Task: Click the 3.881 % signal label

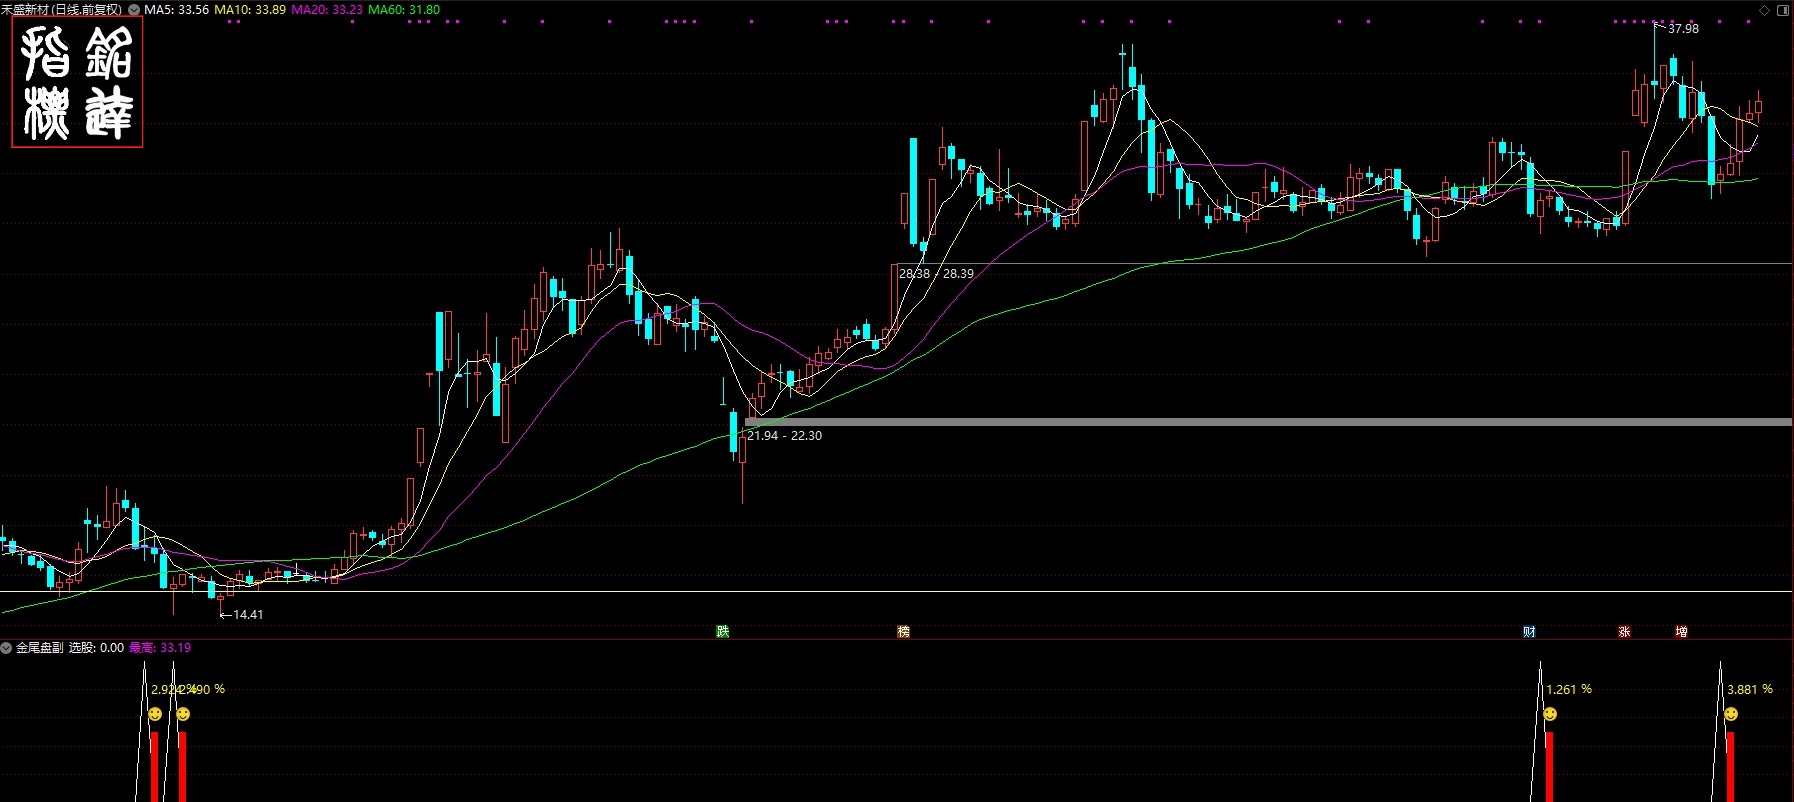Action: point(1750,690)
